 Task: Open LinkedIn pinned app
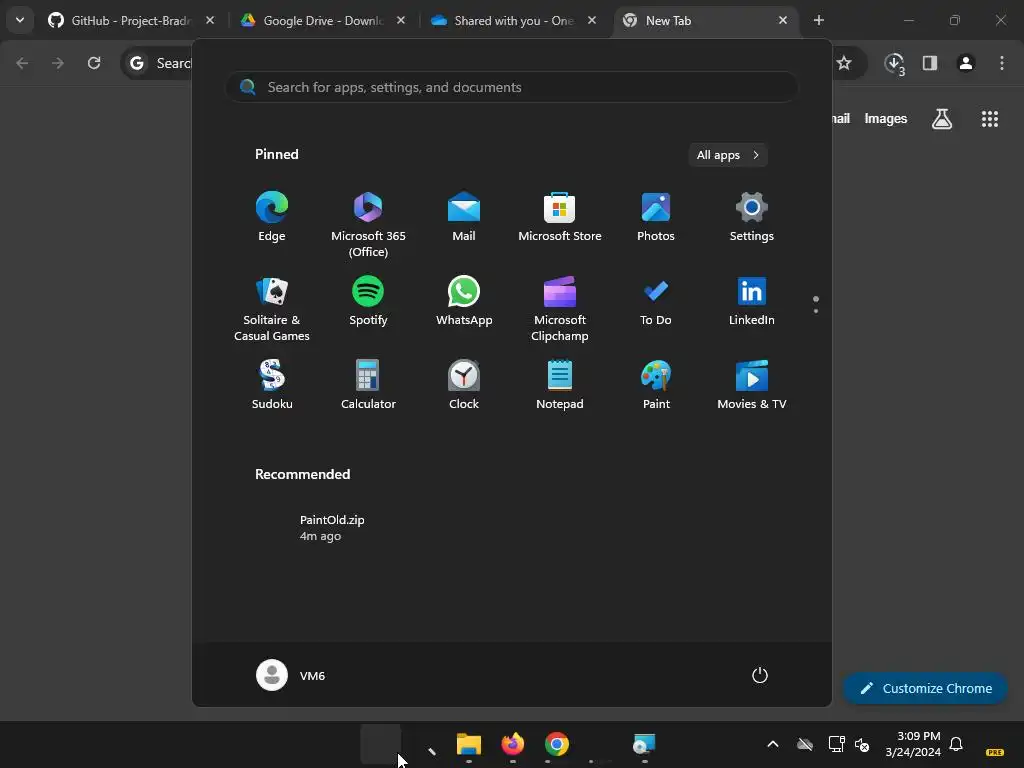[x=752, y=301]
